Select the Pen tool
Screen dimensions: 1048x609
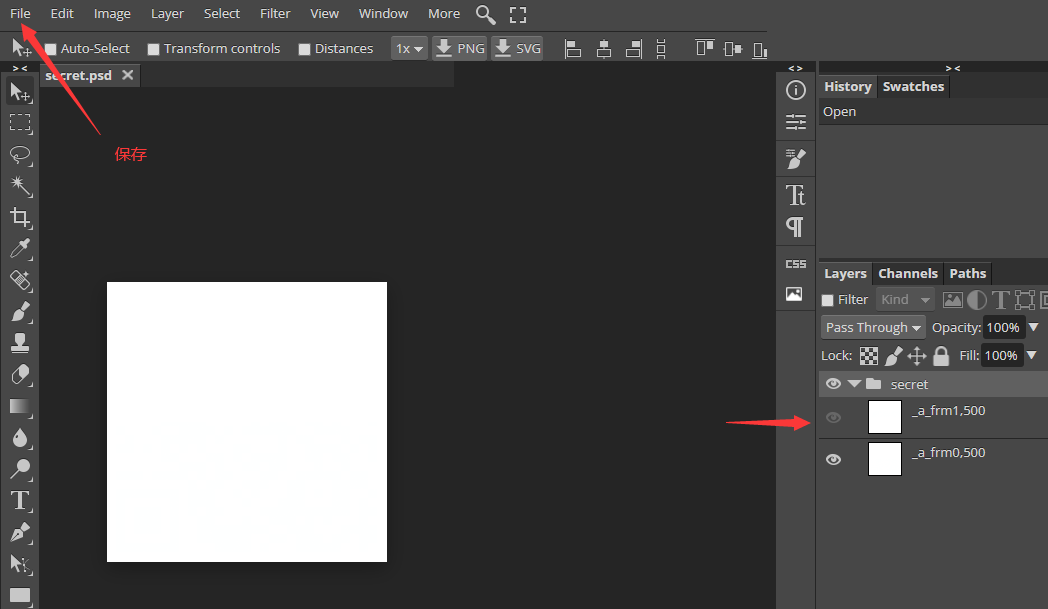[20, 532]
